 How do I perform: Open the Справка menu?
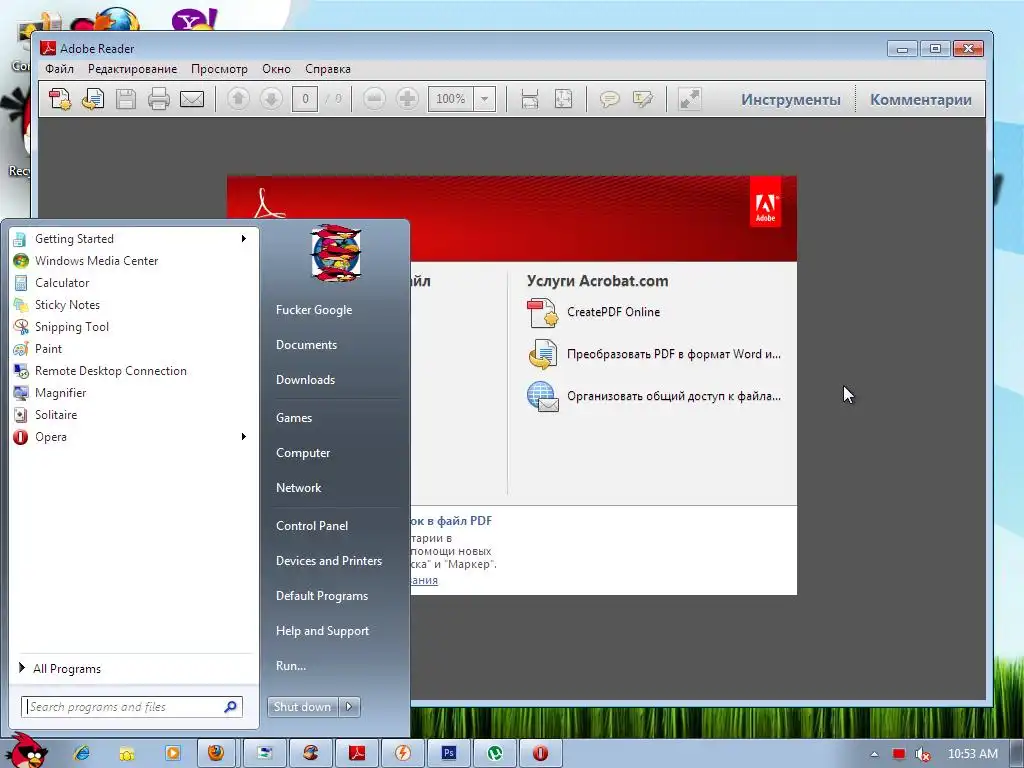click(328, 69)
